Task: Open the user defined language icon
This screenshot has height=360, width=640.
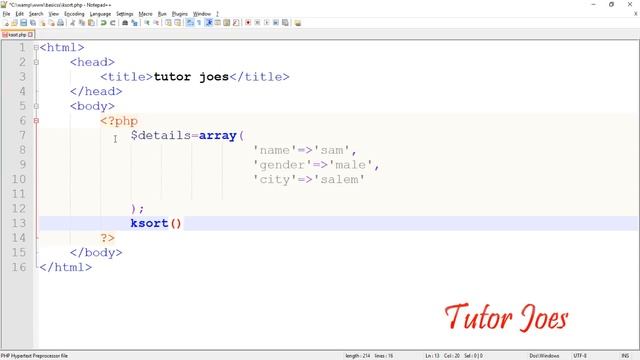Action: (218, 23)
